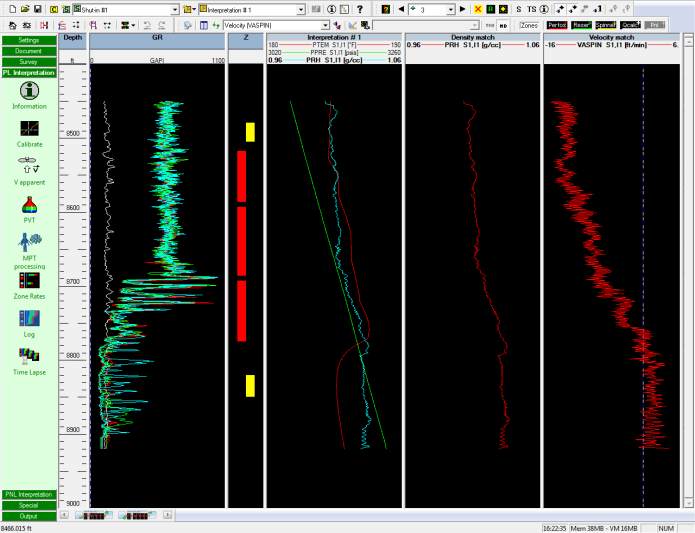Select the Survey sidebar tab
Viewport: 695px width, 533px height.
click(x=29, y=62)
